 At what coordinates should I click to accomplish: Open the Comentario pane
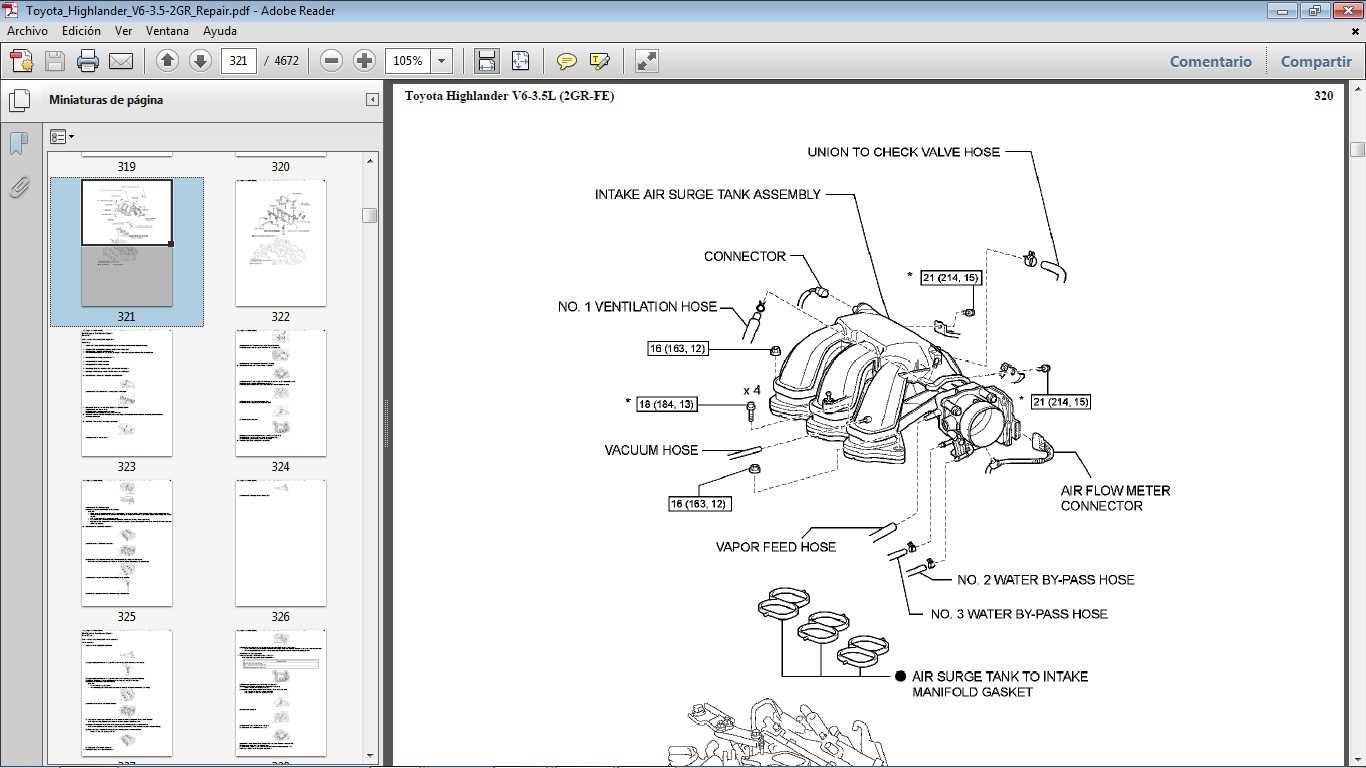(1210, 61)
